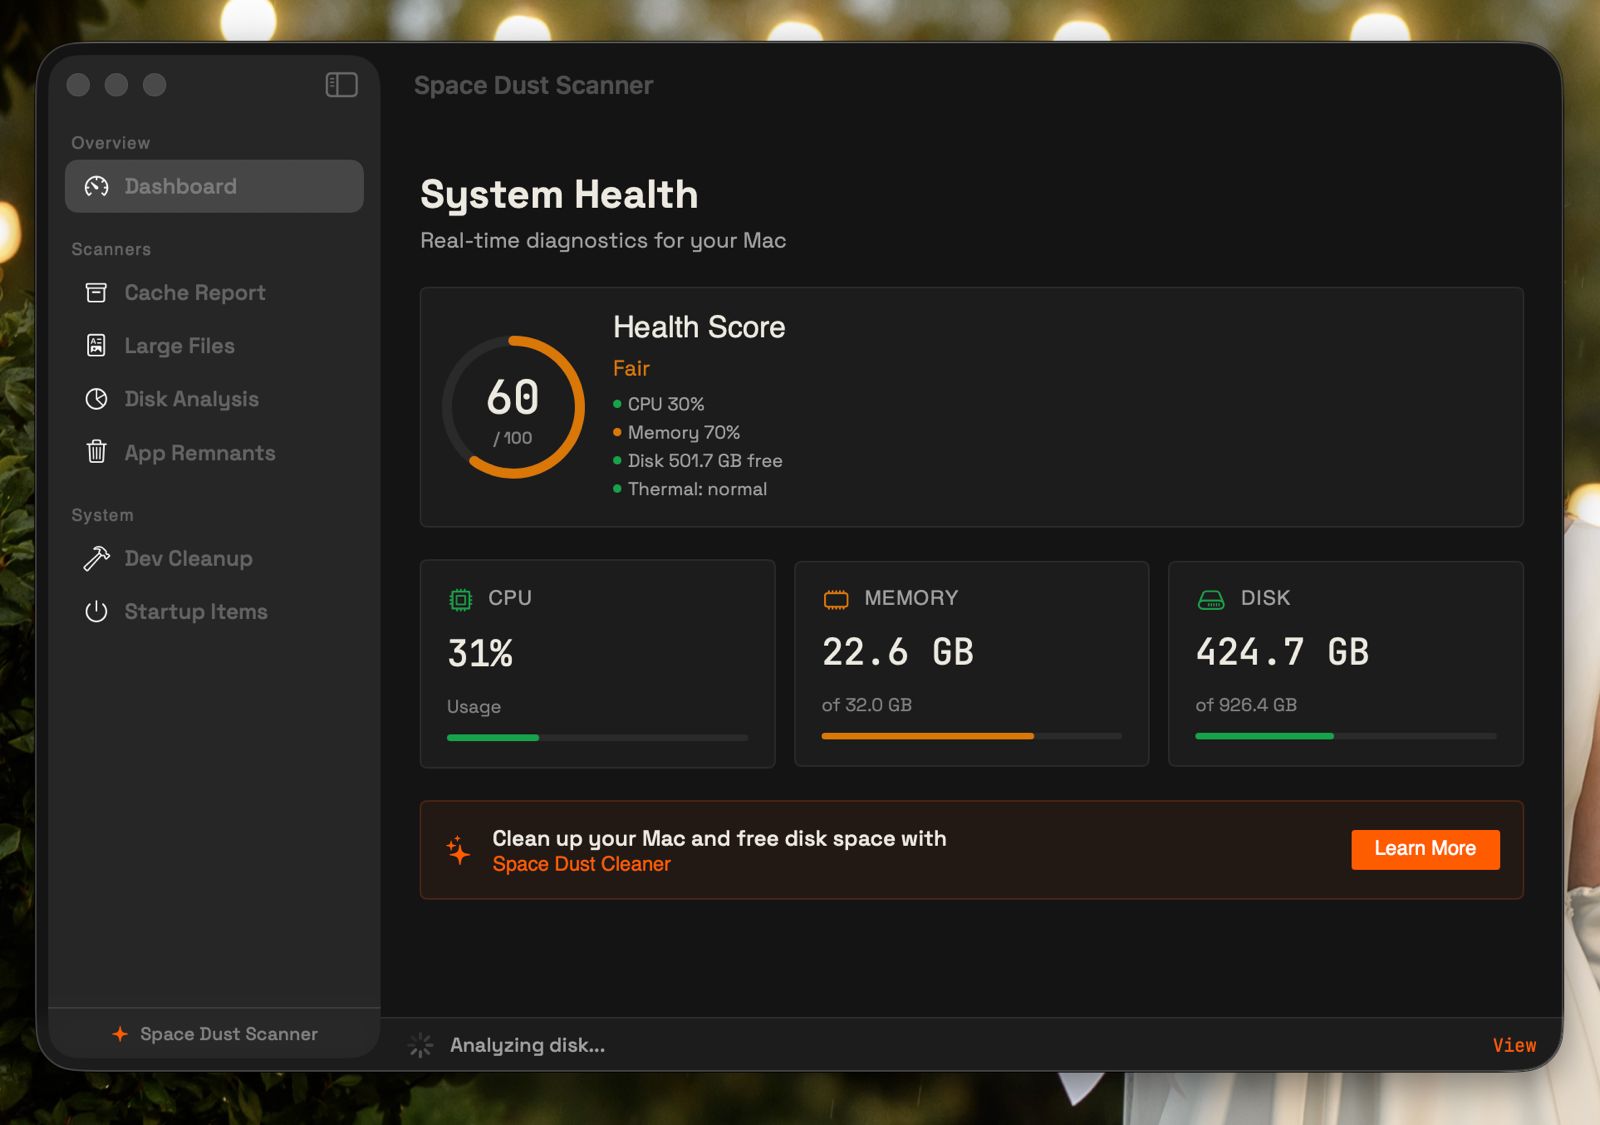The width and height of the screenshot is (1600, 1125).
Task: Click the Startup Items power icon
Action: pos(96,611)
